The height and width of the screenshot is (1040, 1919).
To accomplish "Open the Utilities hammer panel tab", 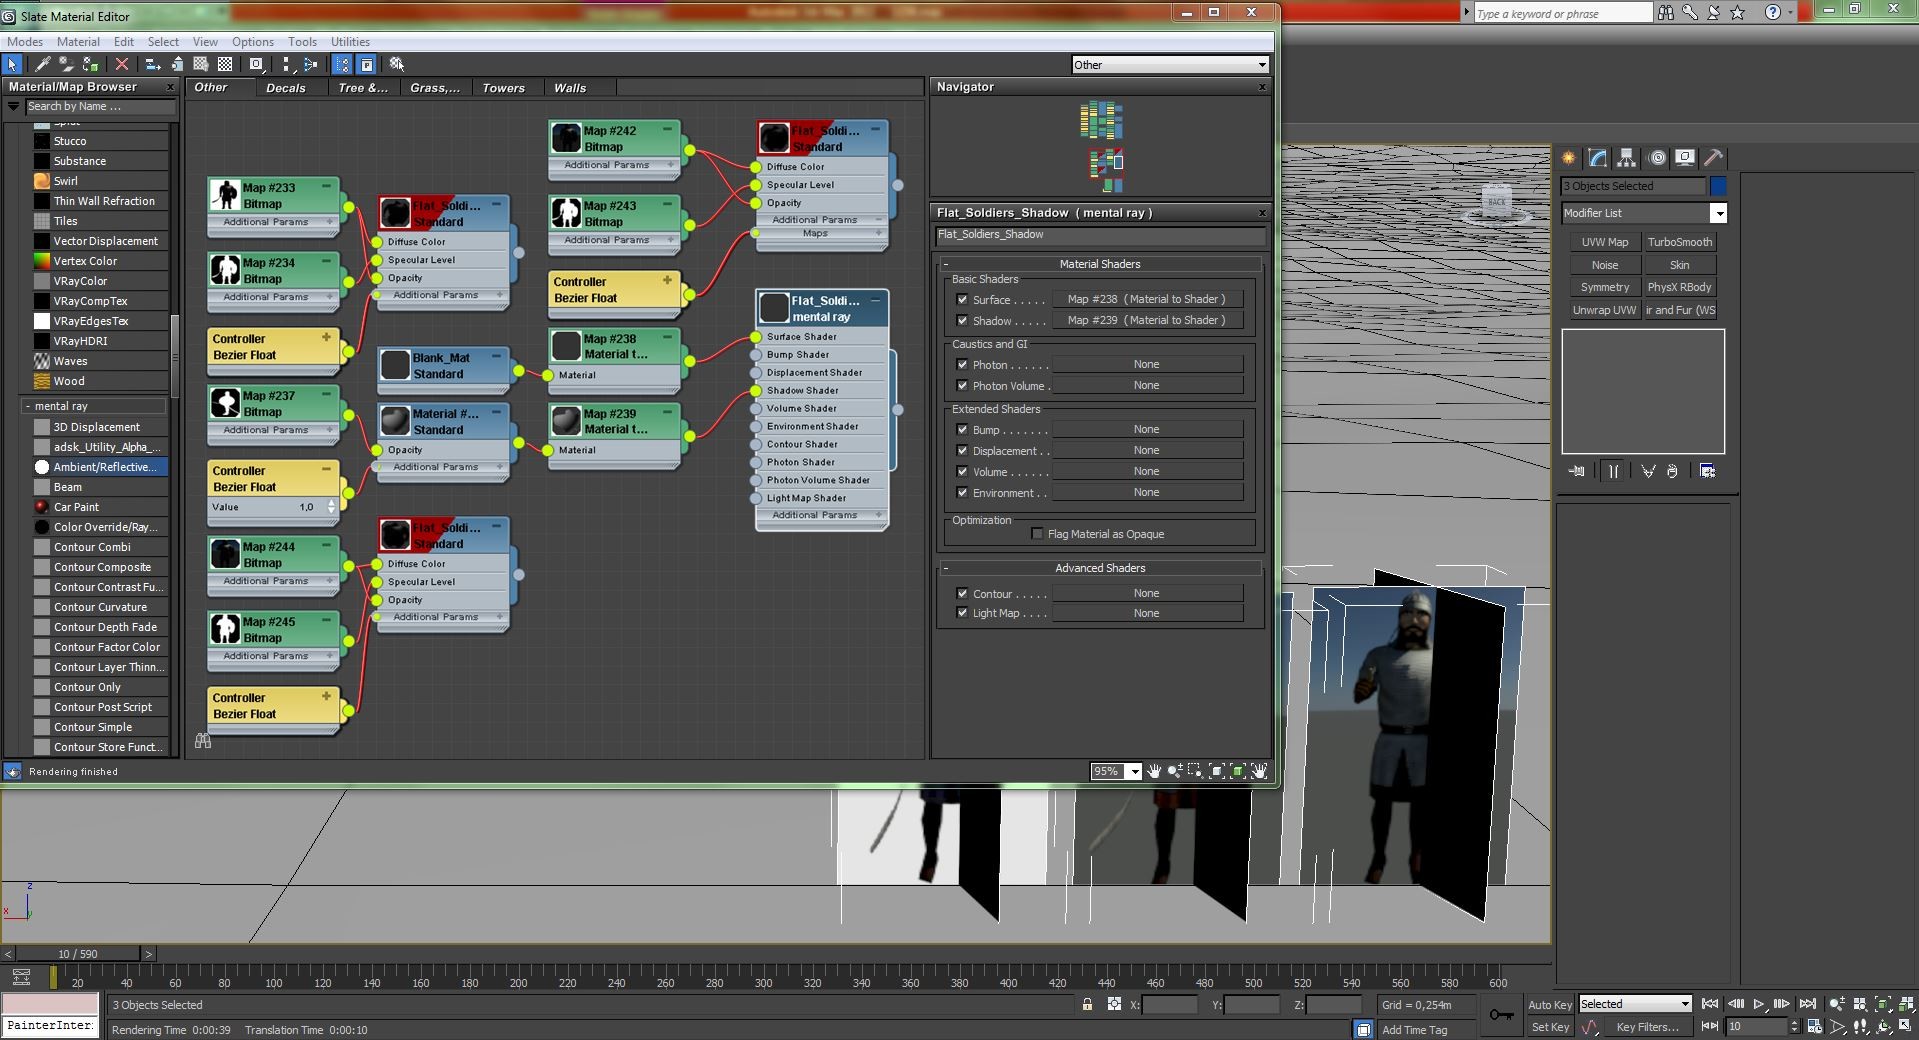I will point(1714,158).
